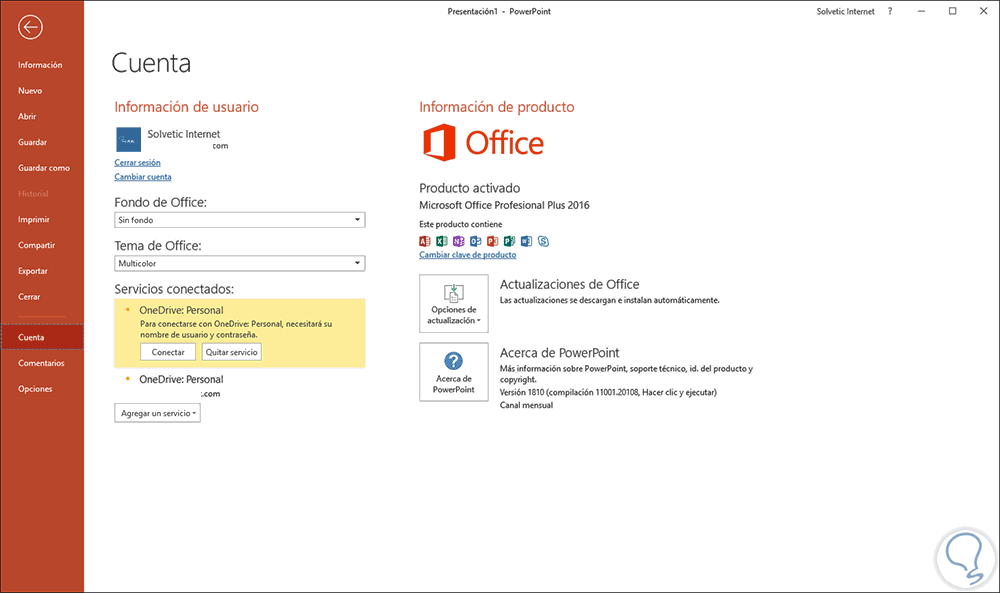The image size is (1000, 593).
Task: Click the Skype for Business icon
Action: click(543, 241)
